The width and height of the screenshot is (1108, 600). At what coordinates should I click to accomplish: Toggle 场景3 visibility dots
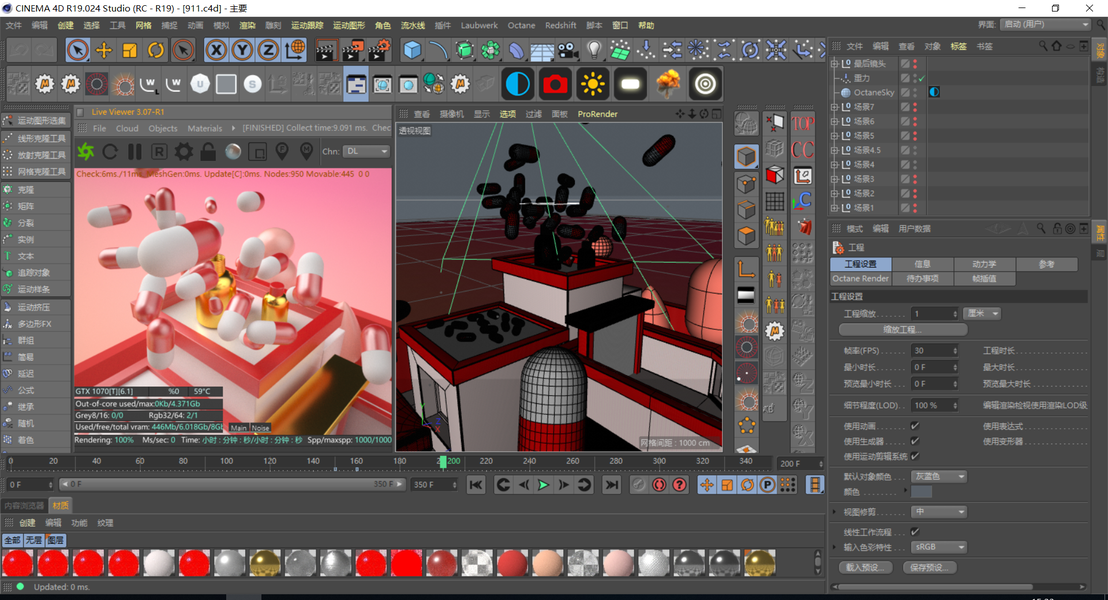915,179
